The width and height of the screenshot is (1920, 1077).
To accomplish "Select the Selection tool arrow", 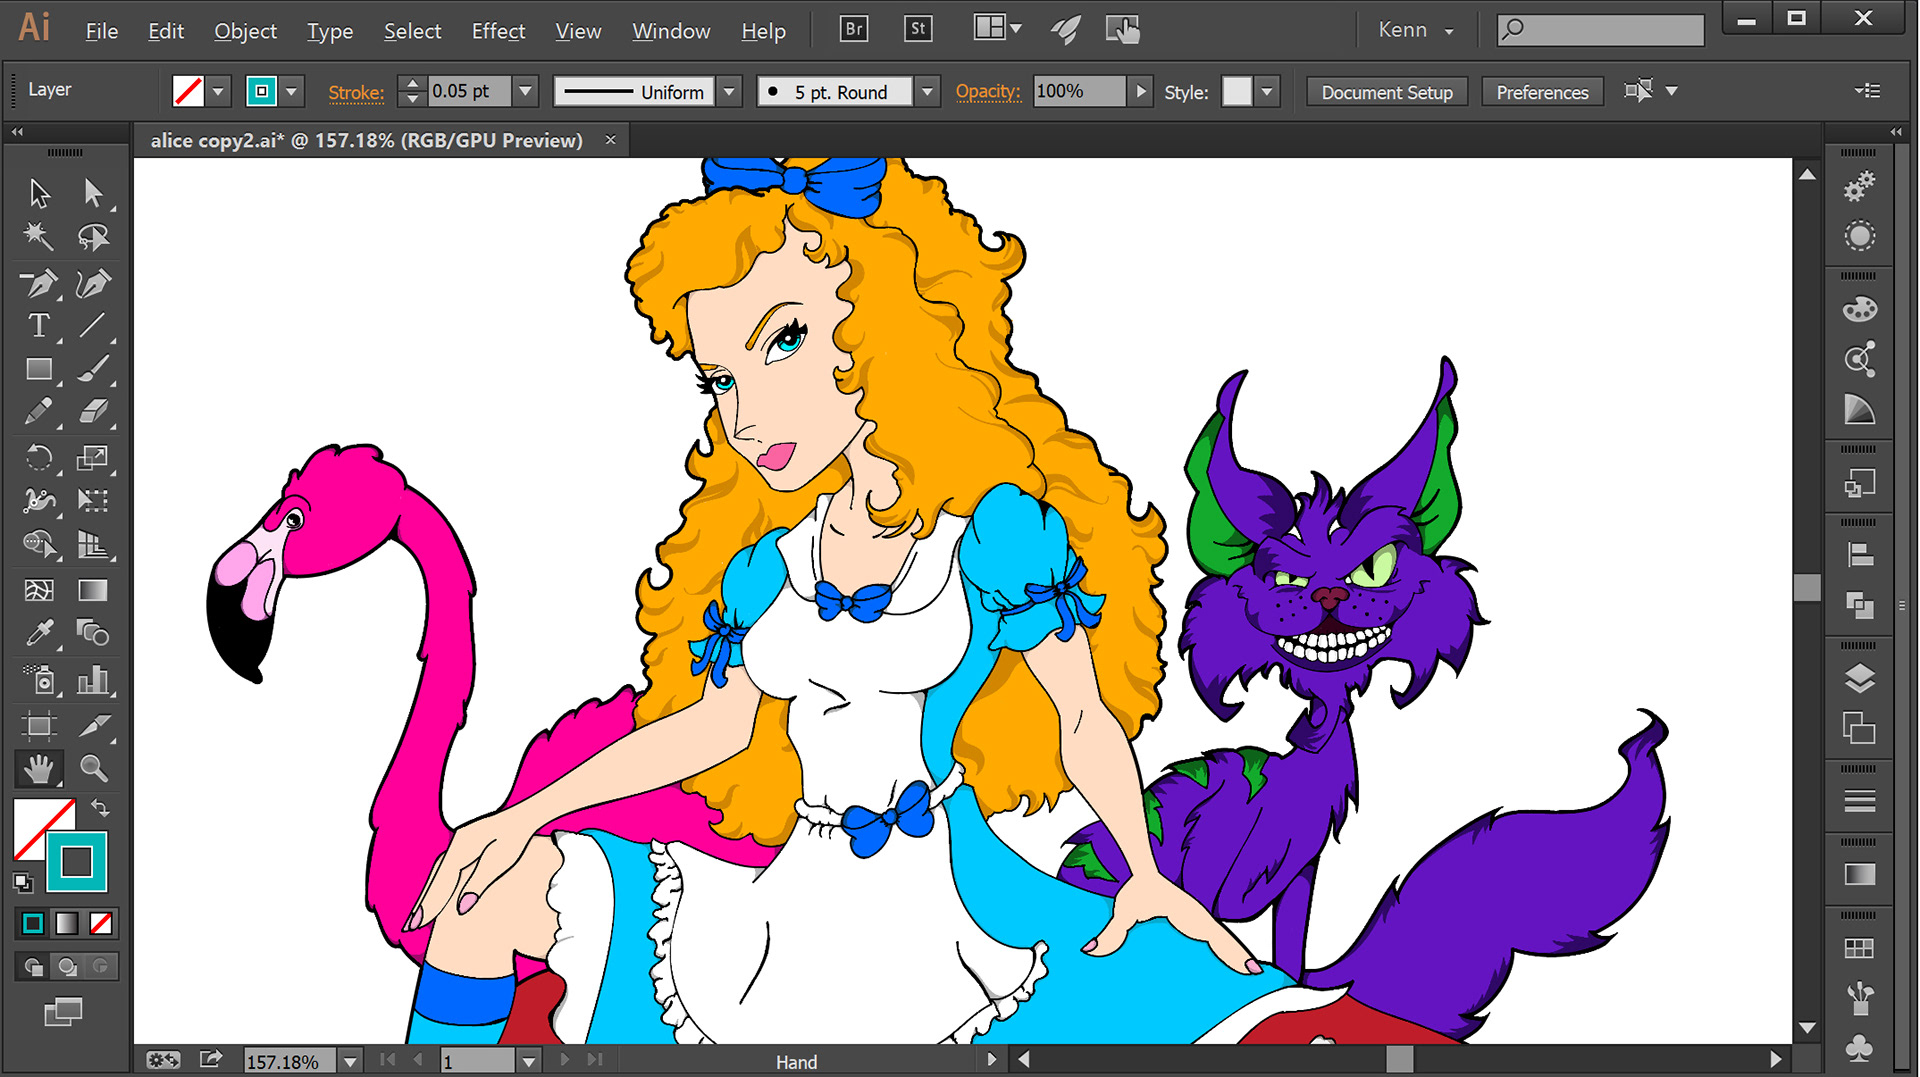I will (39, 192).
